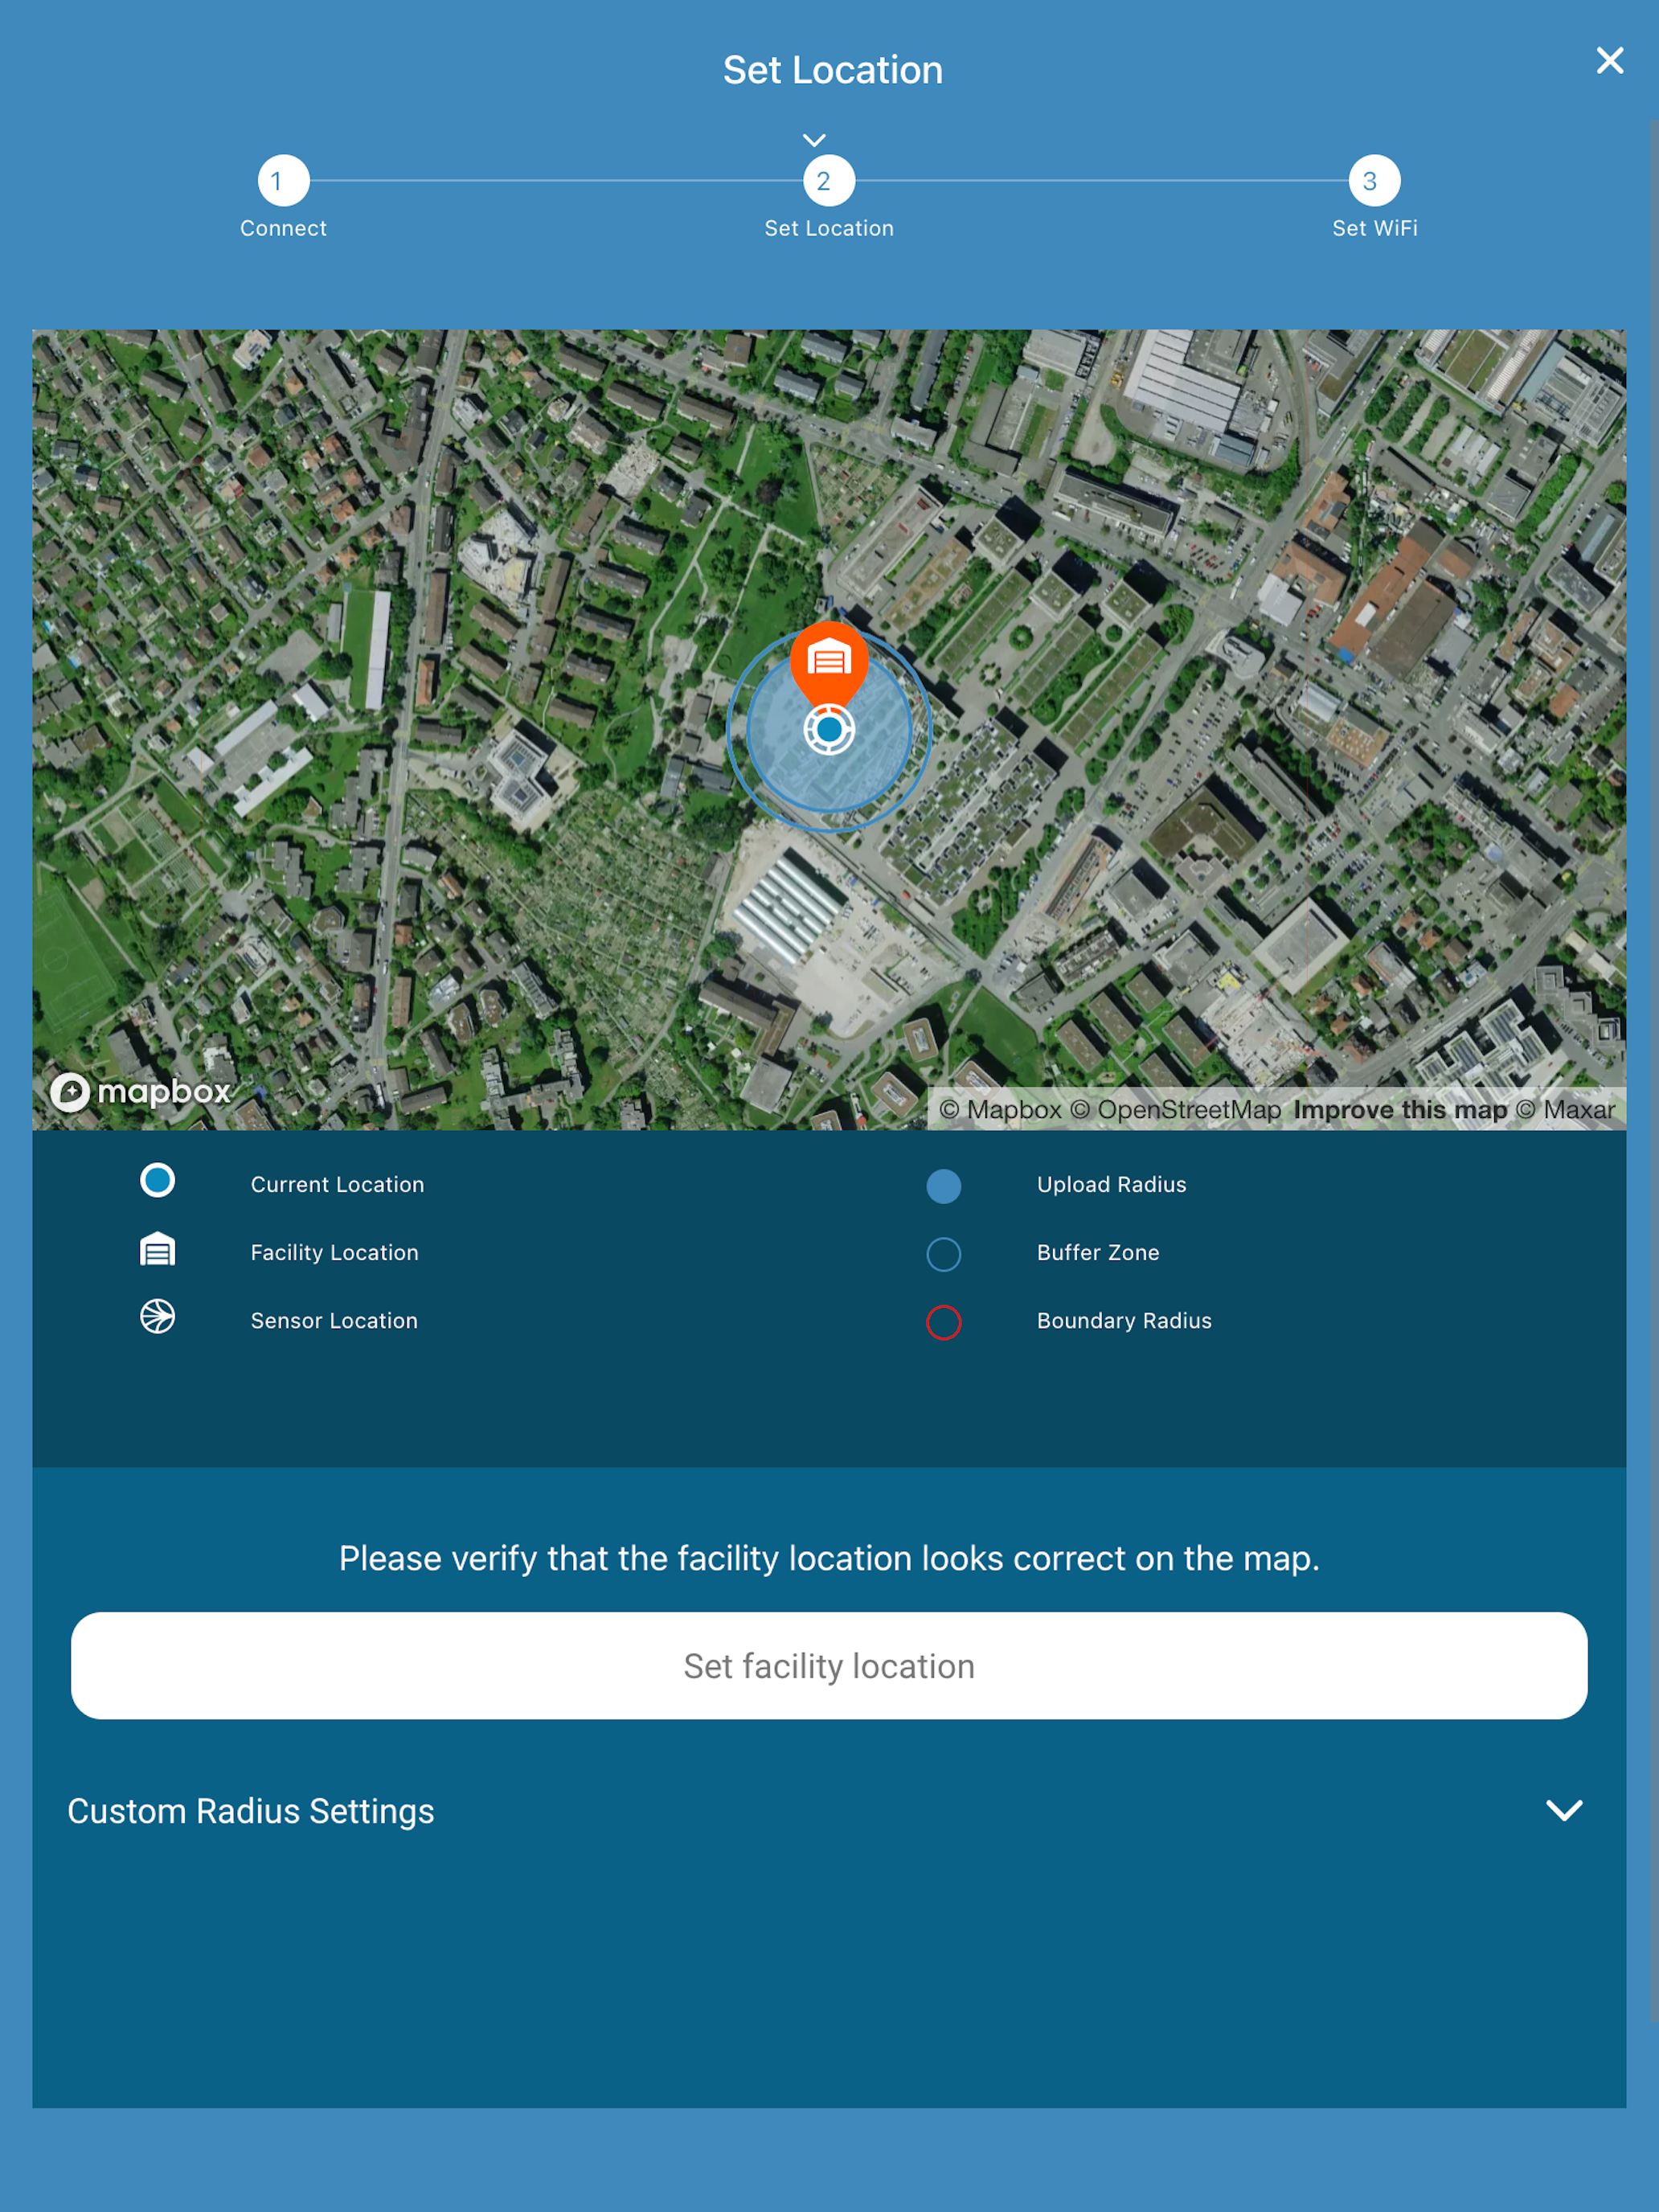This screenshot has width=1659, height=2212.
Task: Collapse the header chevron above step 2
Action: coord(814,140)
